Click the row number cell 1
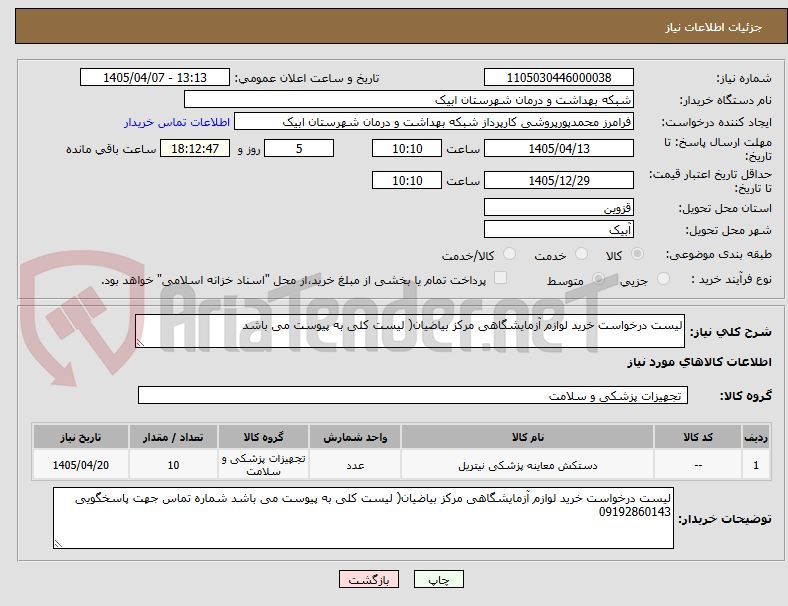 756,465
